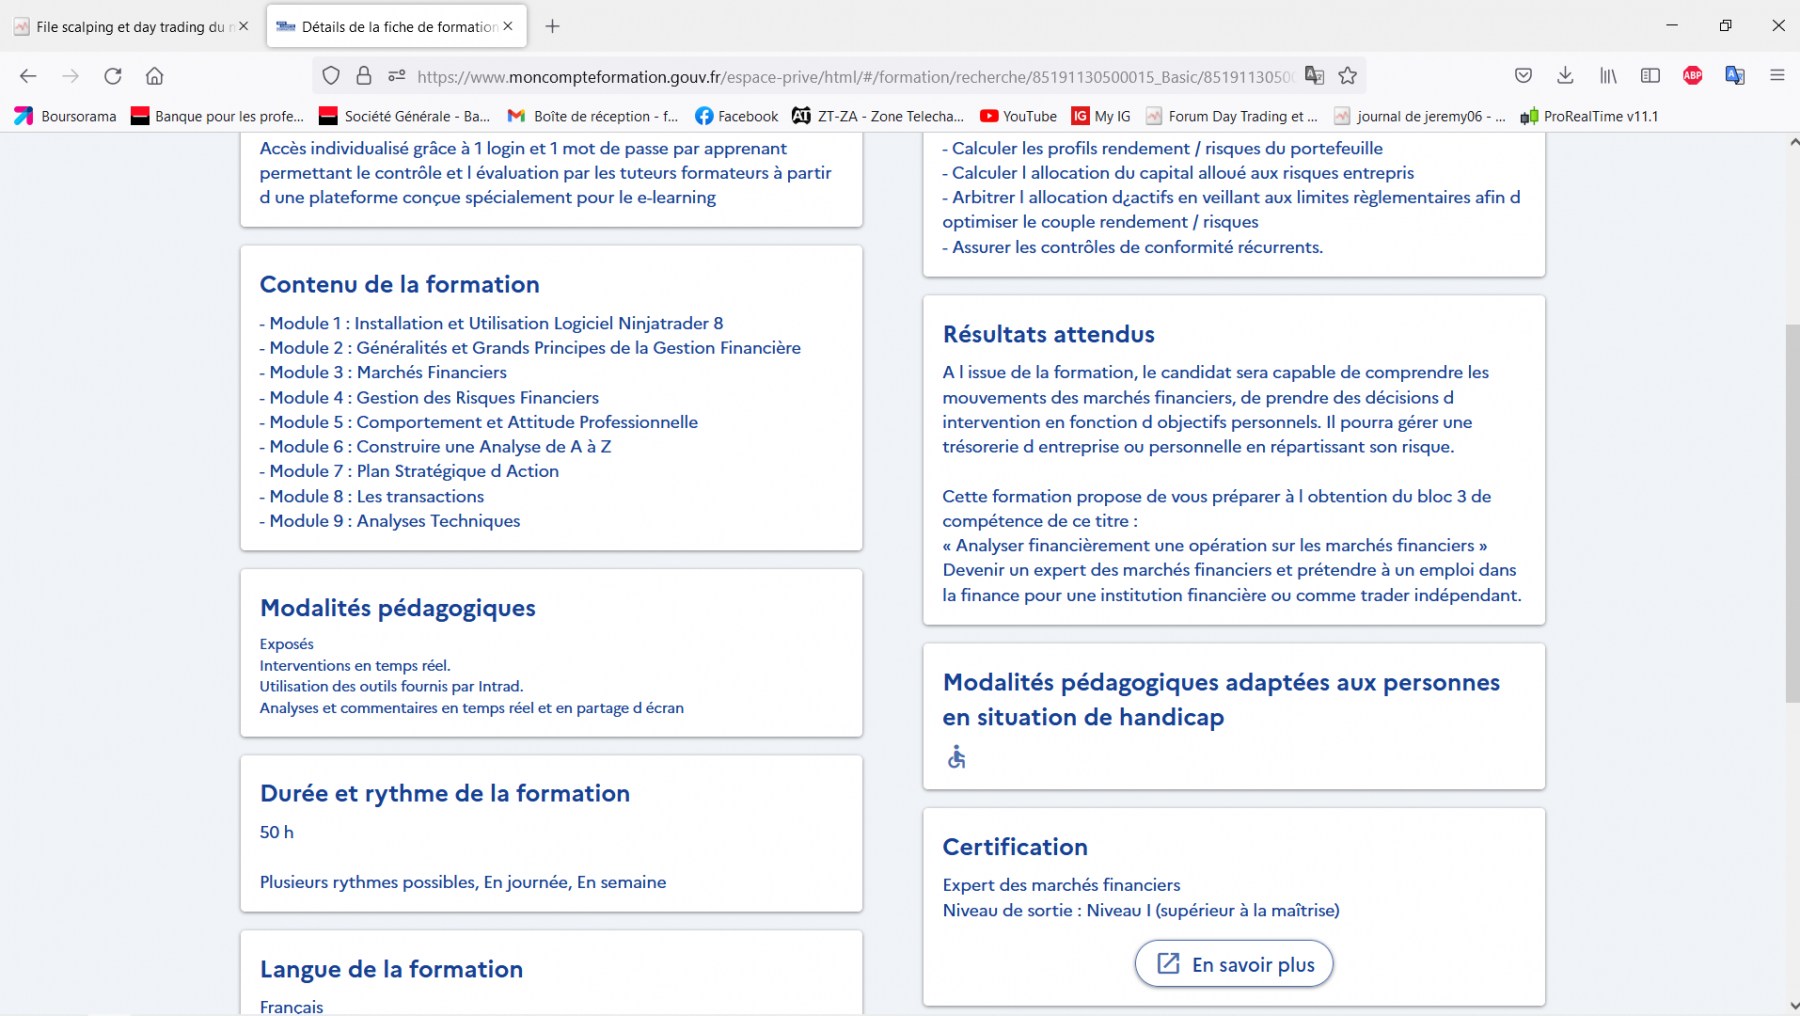Open the ProRealTime v11.1 bookmark

(1590, 116)
